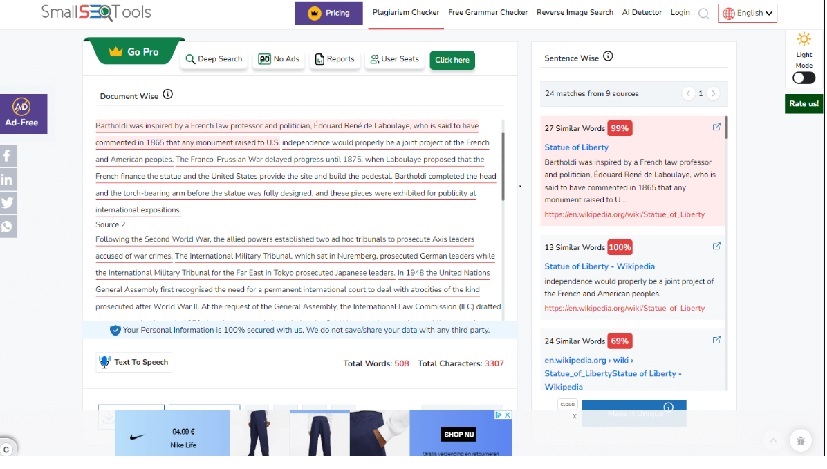This screenshot has width=827, height=469.
Task: Open 100% match source external link icon
Action: [716, 246]
